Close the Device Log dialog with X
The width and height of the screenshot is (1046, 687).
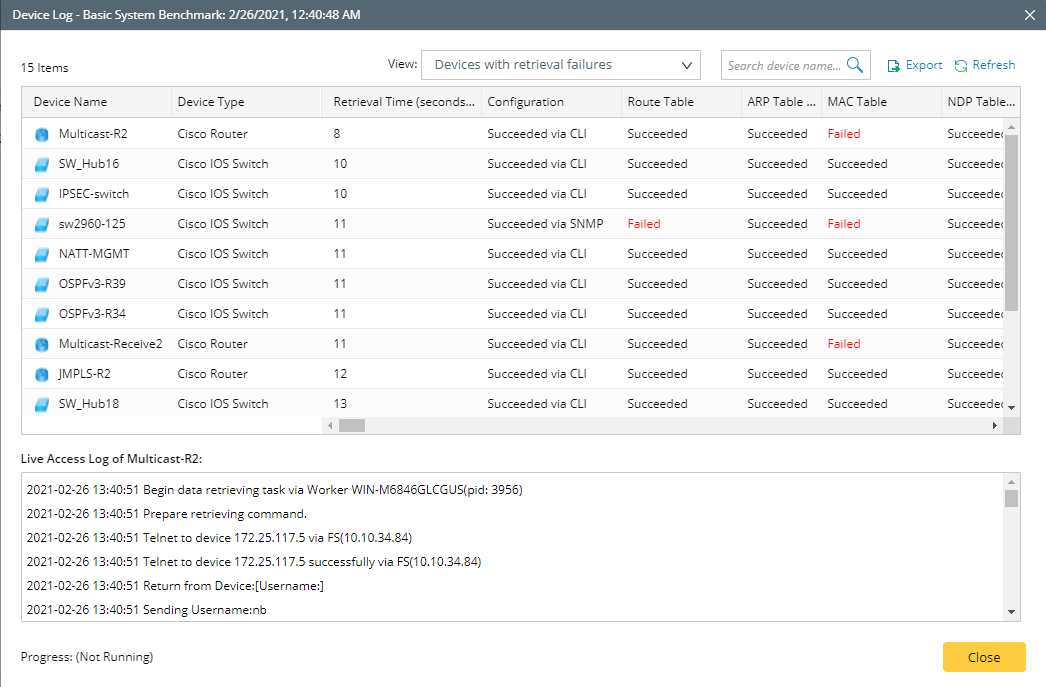(x=1029, y=15)
